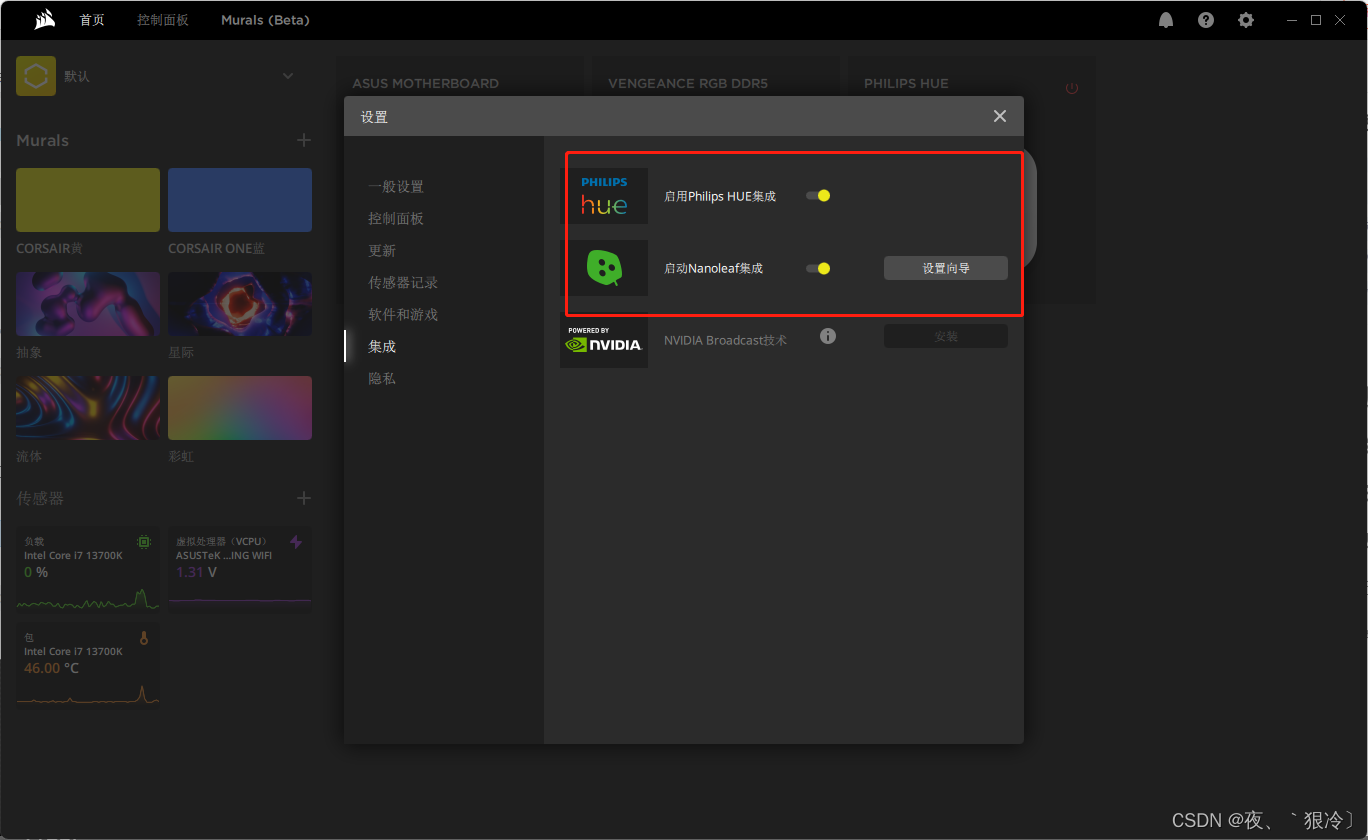1368x840 pixels.
Task: Click the Murals section heading
Action: pos(42,140)
